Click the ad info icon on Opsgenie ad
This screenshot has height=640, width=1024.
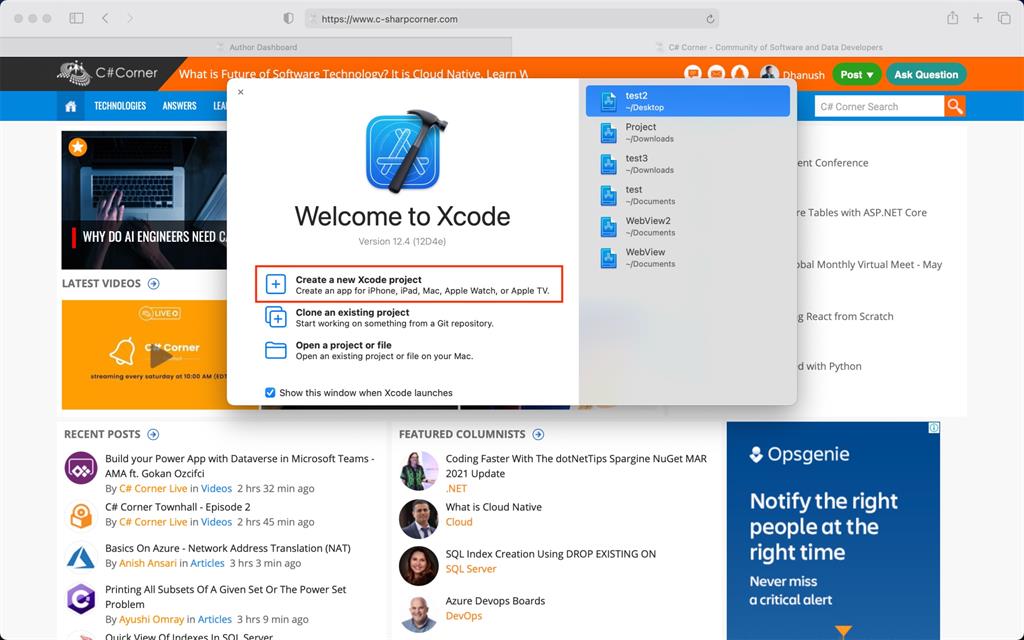pos(934,428)
